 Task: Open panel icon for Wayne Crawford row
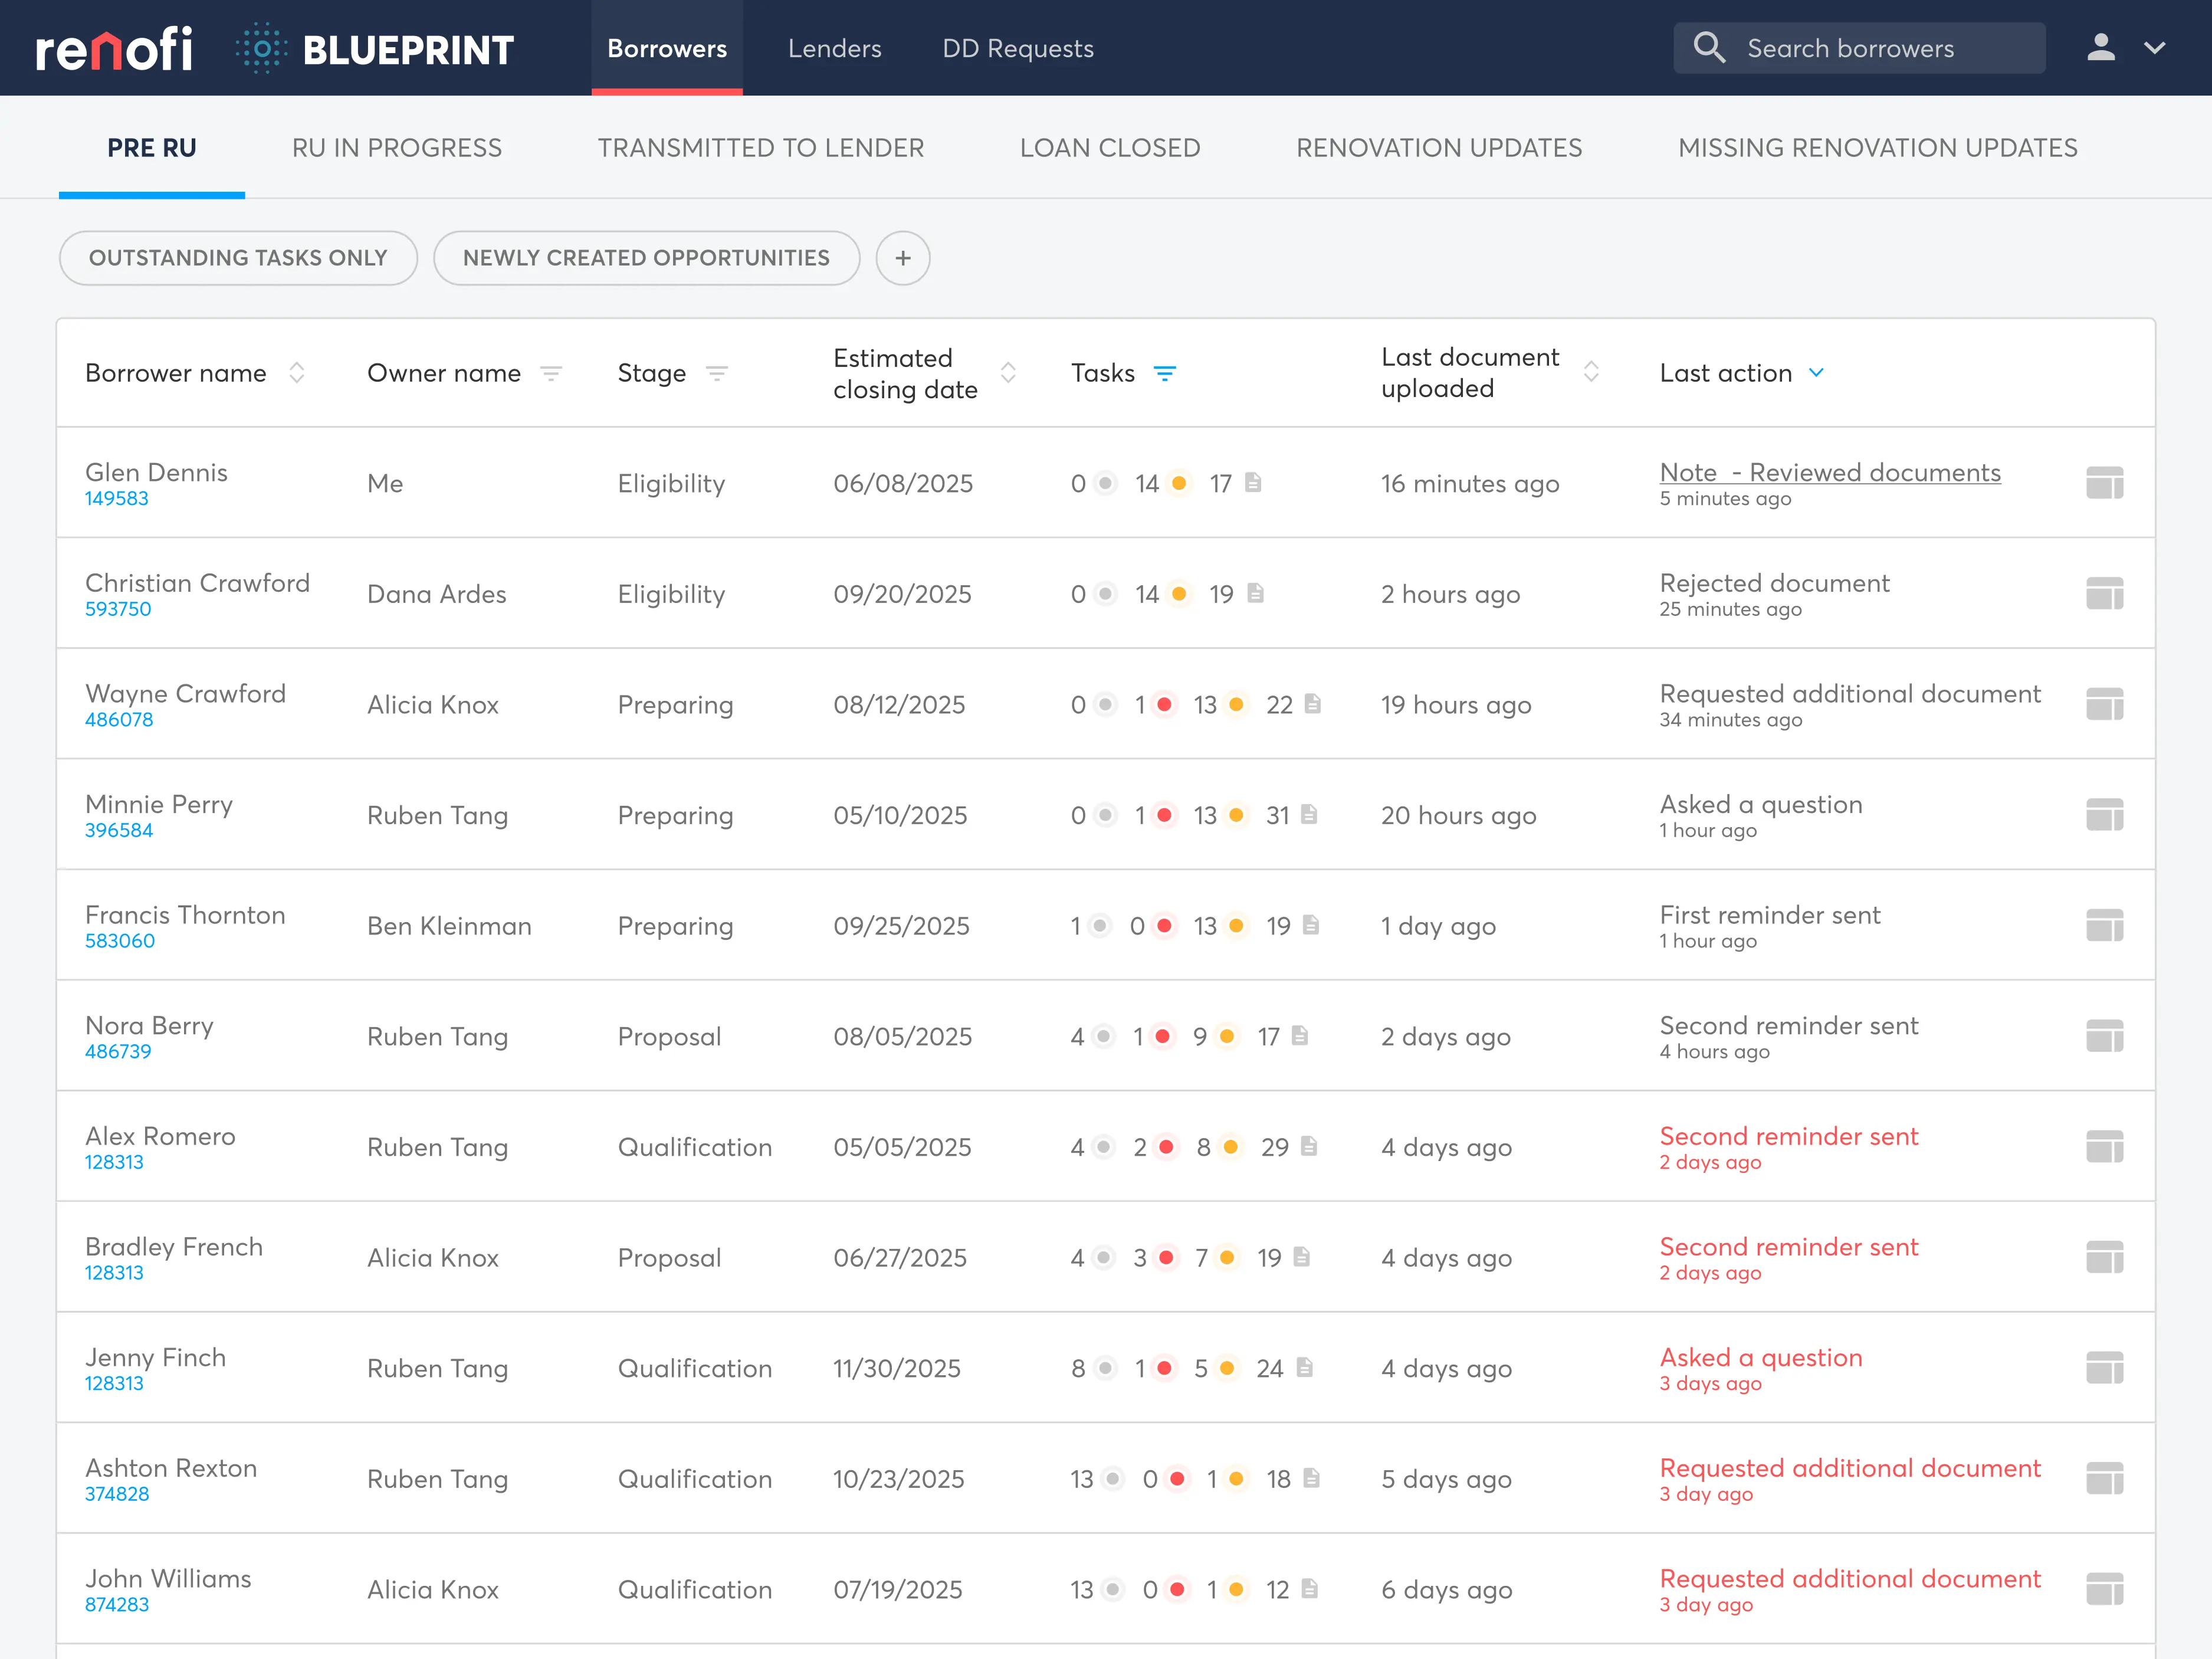(2104, 704)
